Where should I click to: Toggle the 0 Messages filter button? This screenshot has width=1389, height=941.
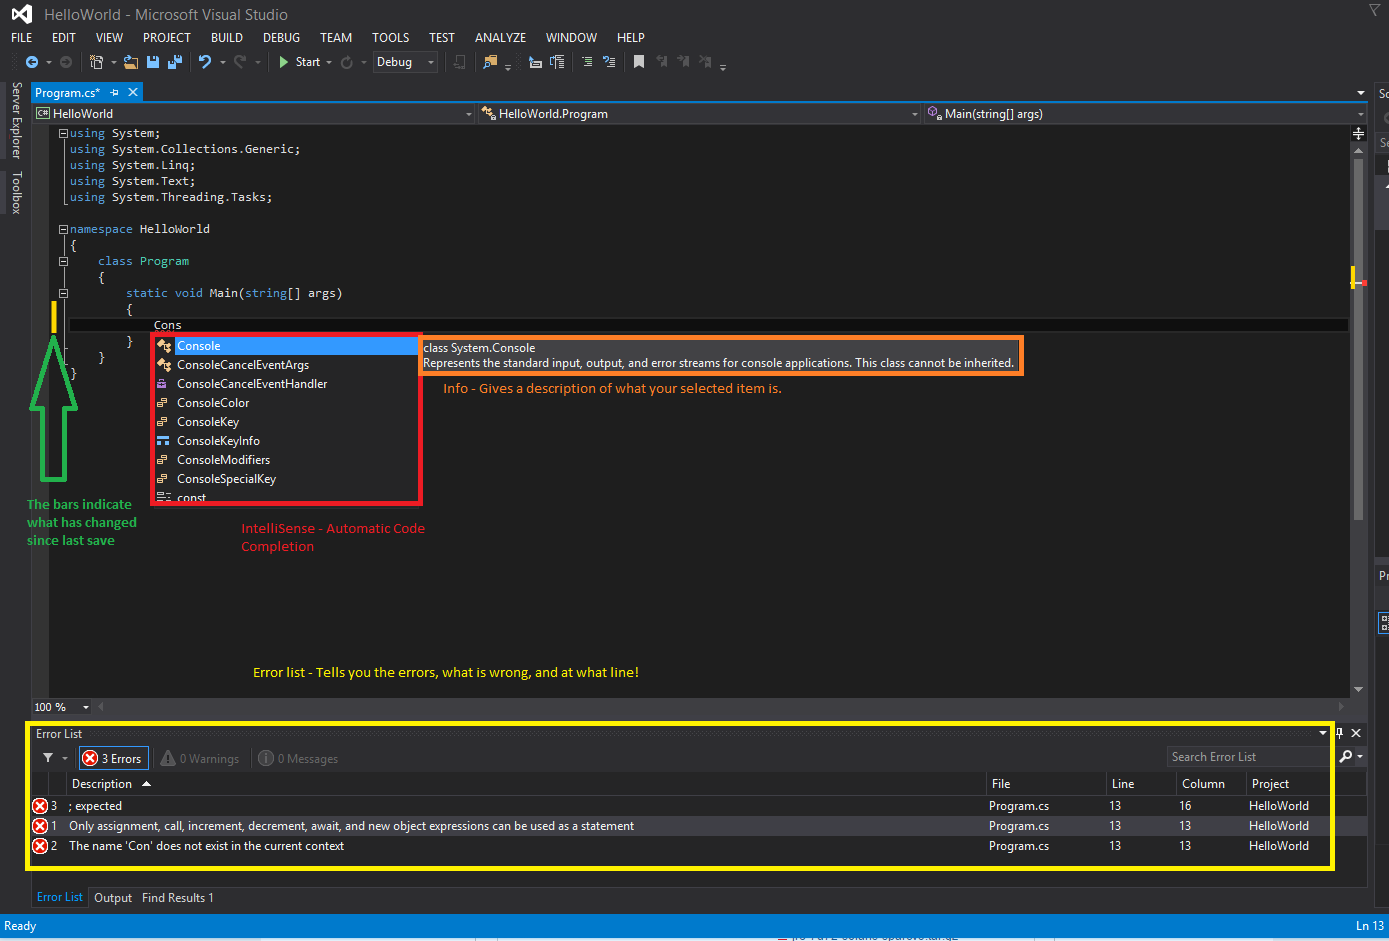(298, 758)
